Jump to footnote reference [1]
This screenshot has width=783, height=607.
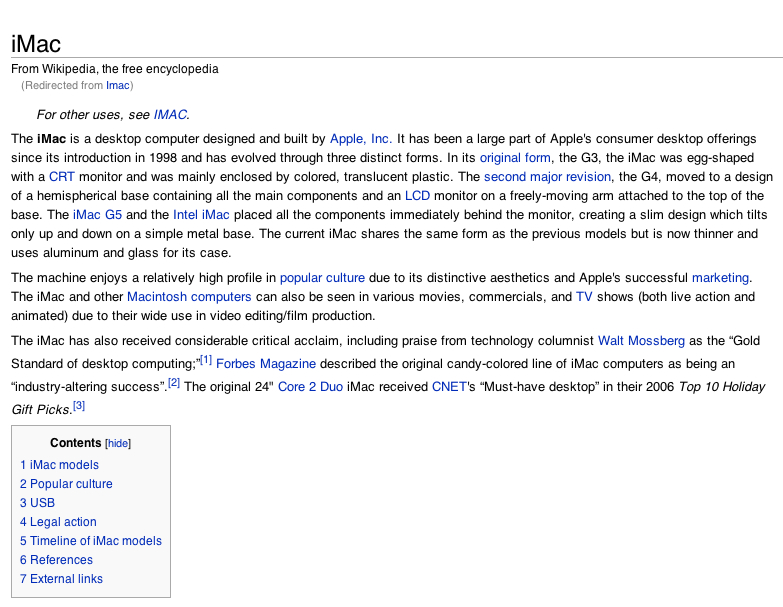coord(206,360)
